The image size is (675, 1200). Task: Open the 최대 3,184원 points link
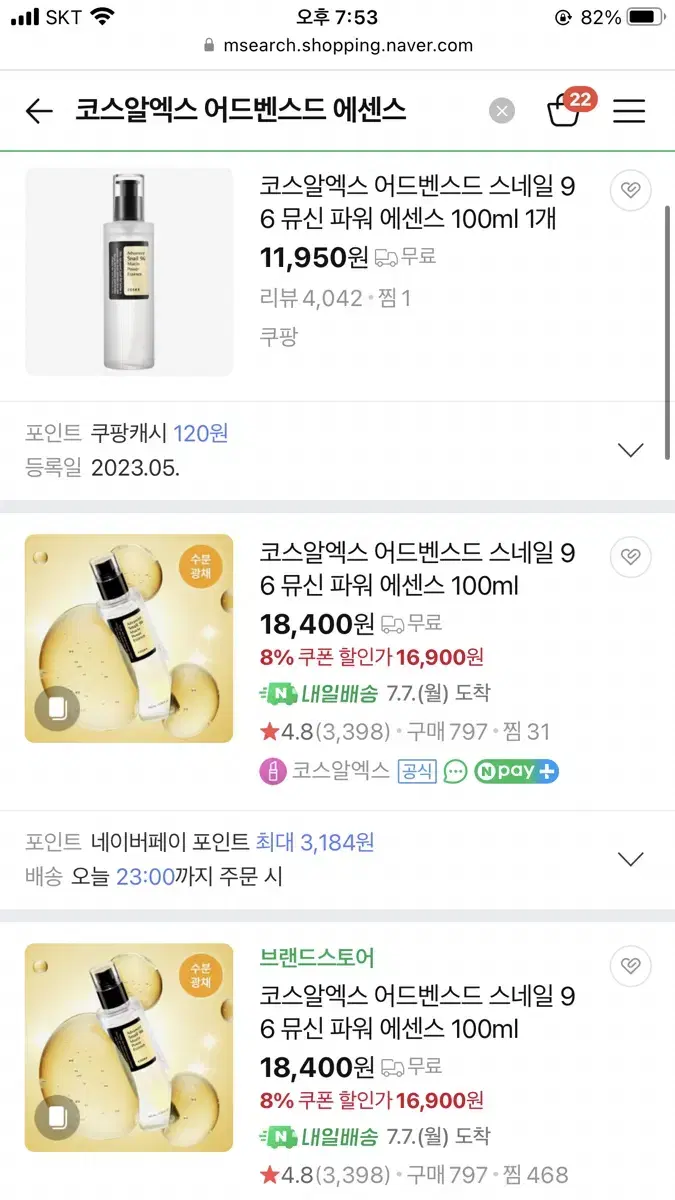[x=318, y=842]
